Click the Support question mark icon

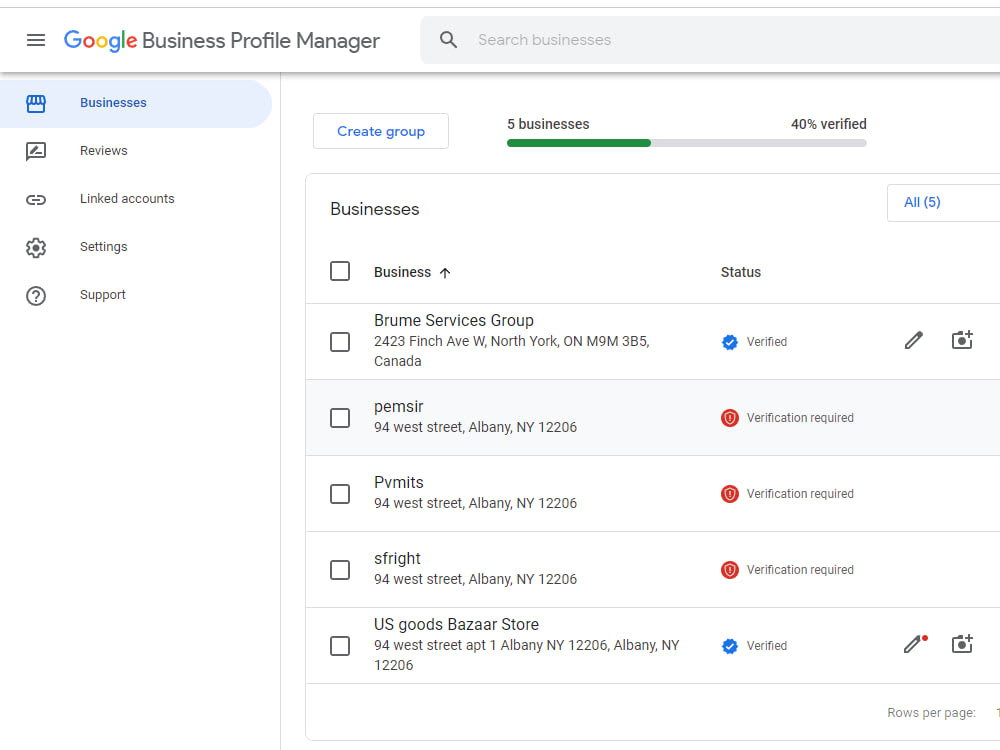[x=36, y=296]
